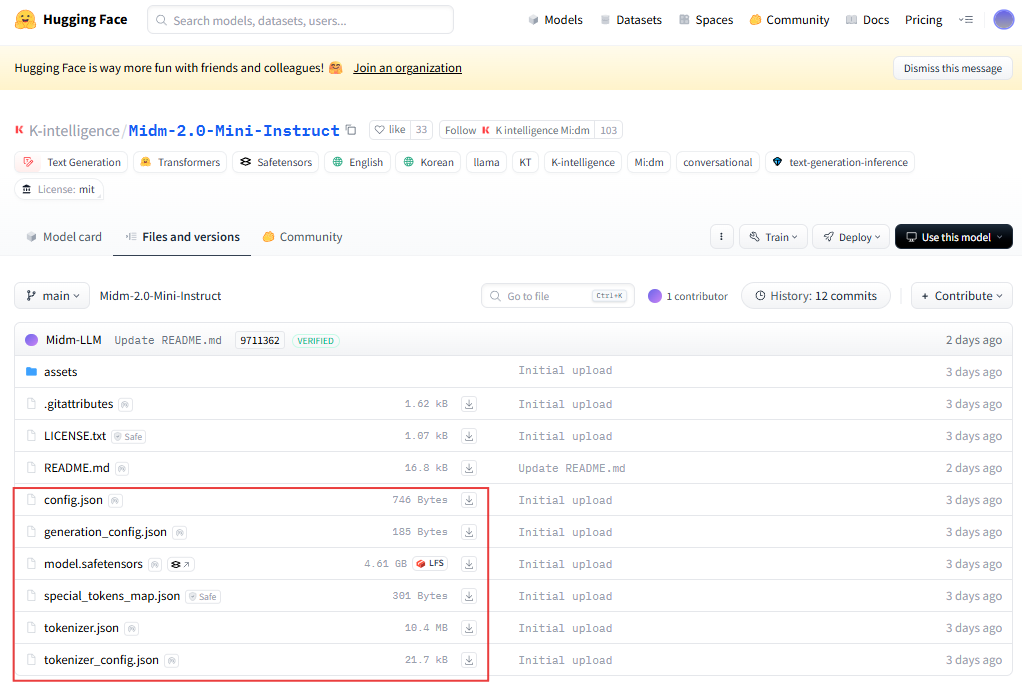1022x688 pixels.
Task: Open Spaces in the top navigation
Action: point(706,20)
